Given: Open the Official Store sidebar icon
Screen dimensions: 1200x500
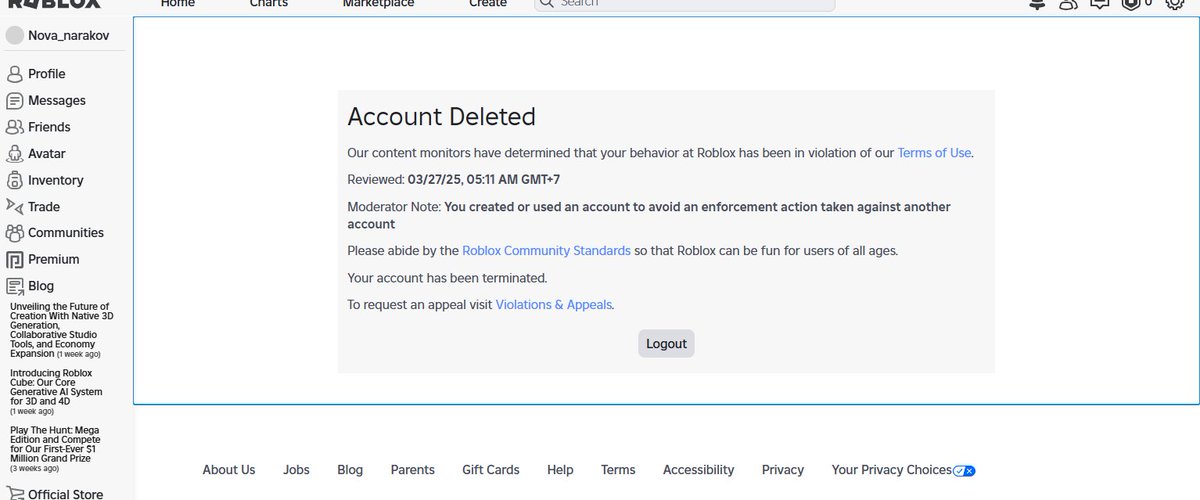Looking at the screenshot, I should (15, 493).
